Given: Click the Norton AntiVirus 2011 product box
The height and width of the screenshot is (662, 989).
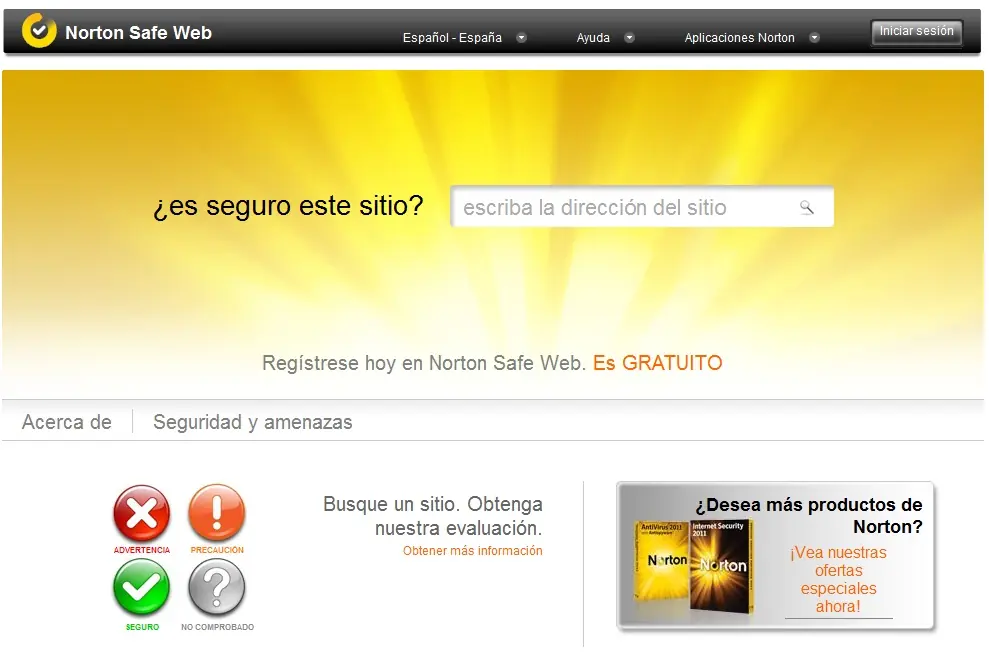Looking at the screenshot, I should 662,560.
